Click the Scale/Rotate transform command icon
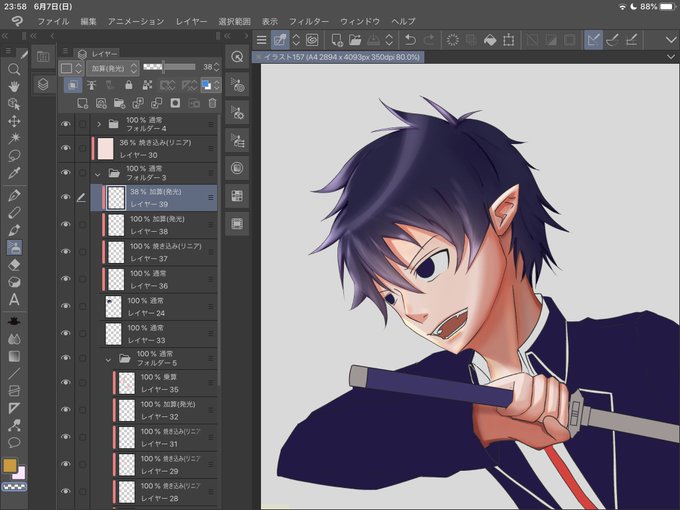The width and height of the screenshot is (680, 510). [x=509, y=40]
